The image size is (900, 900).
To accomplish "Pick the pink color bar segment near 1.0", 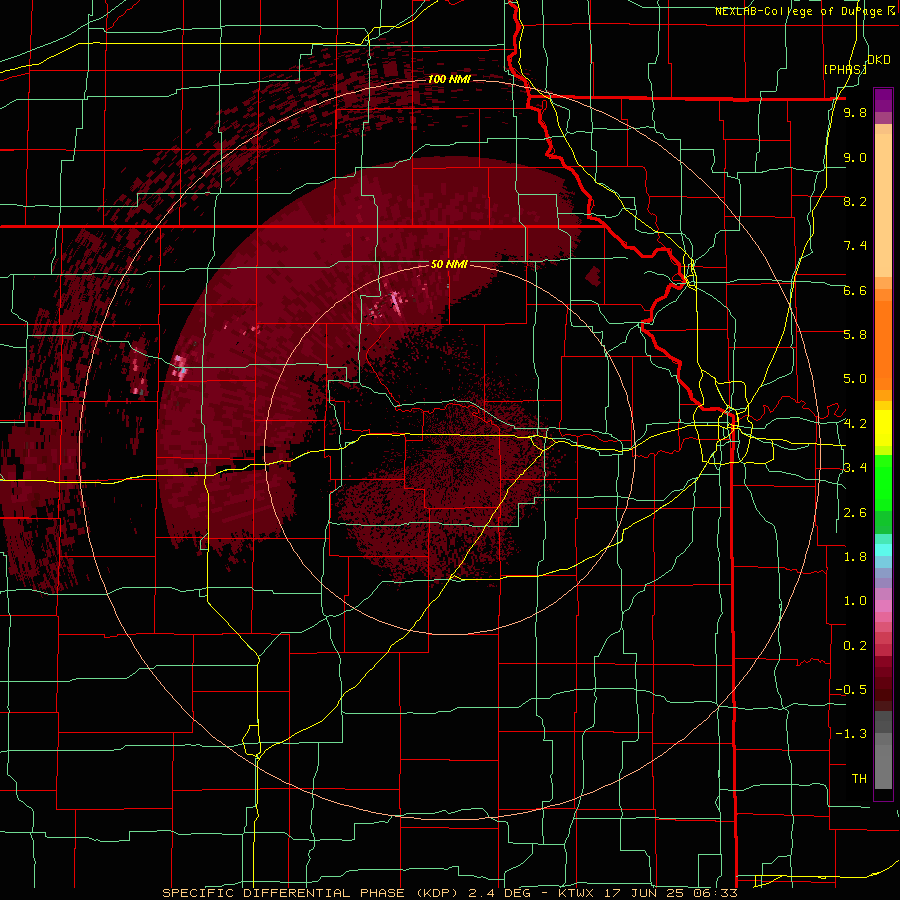I will click(x=883, y=606).
